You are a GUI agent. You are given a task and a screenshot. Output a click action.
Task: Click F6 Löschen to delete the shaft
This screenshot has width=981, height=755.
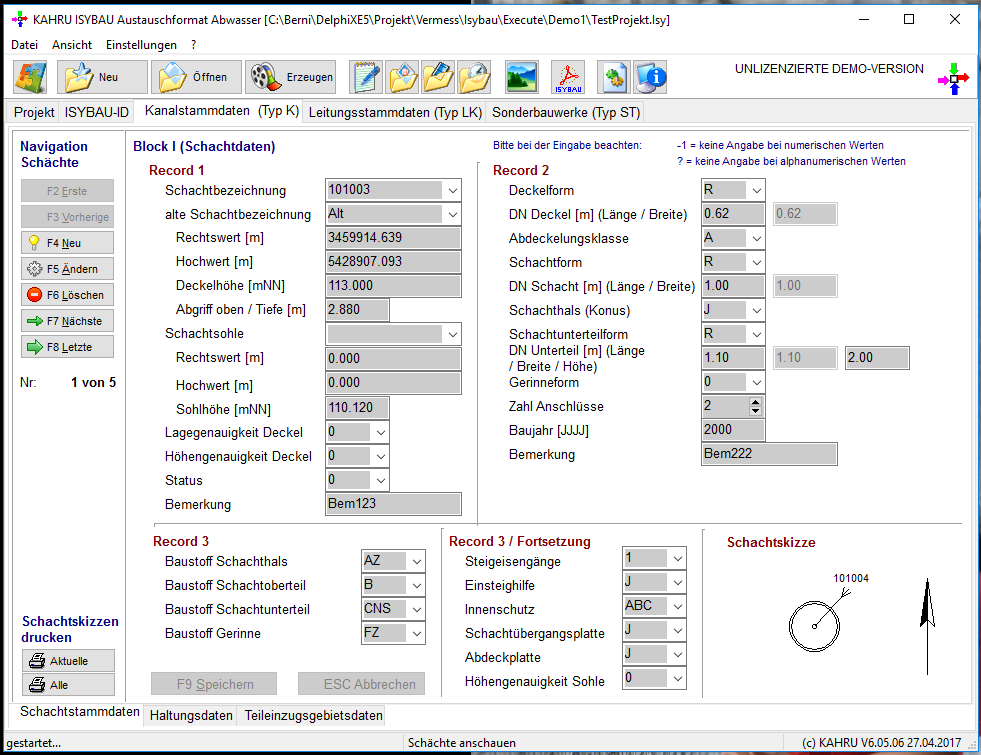pyautogui.click(x=68, y=295)
